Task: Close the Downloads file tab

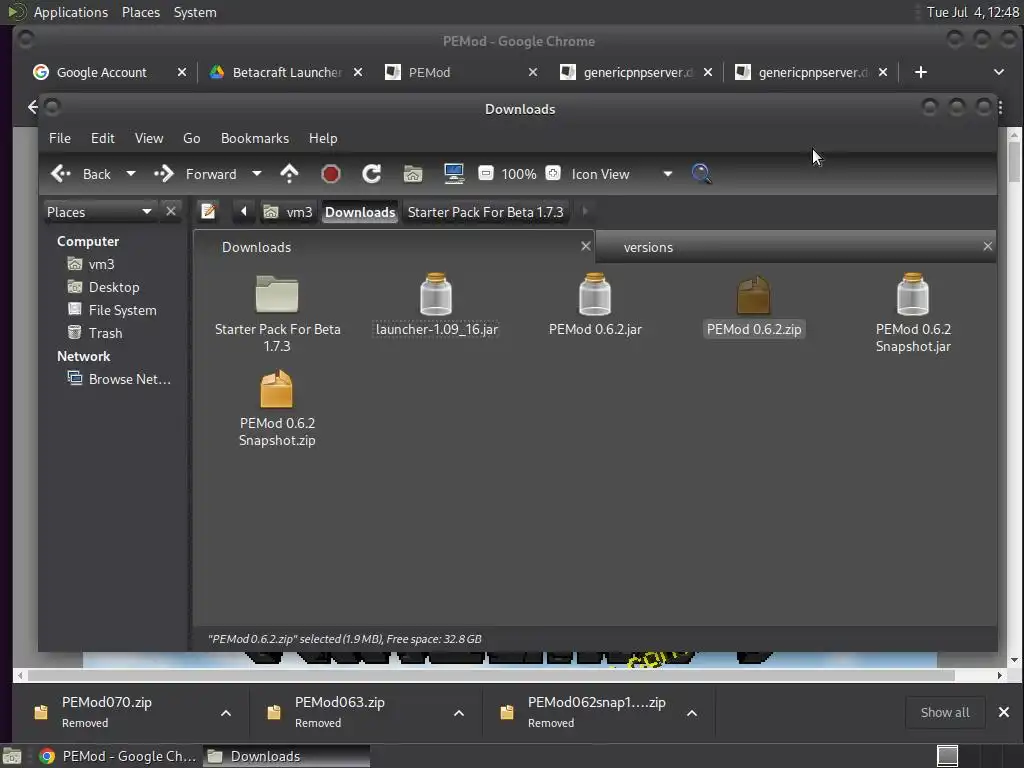Action: click(585, 246)
